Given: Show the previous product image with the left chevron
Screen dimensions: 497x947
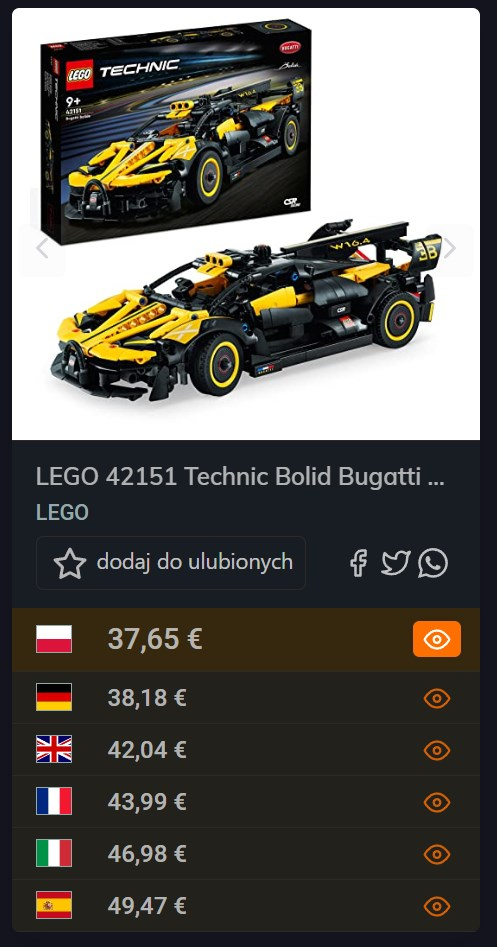Looking at the screenshot, I should click(42, 248).
